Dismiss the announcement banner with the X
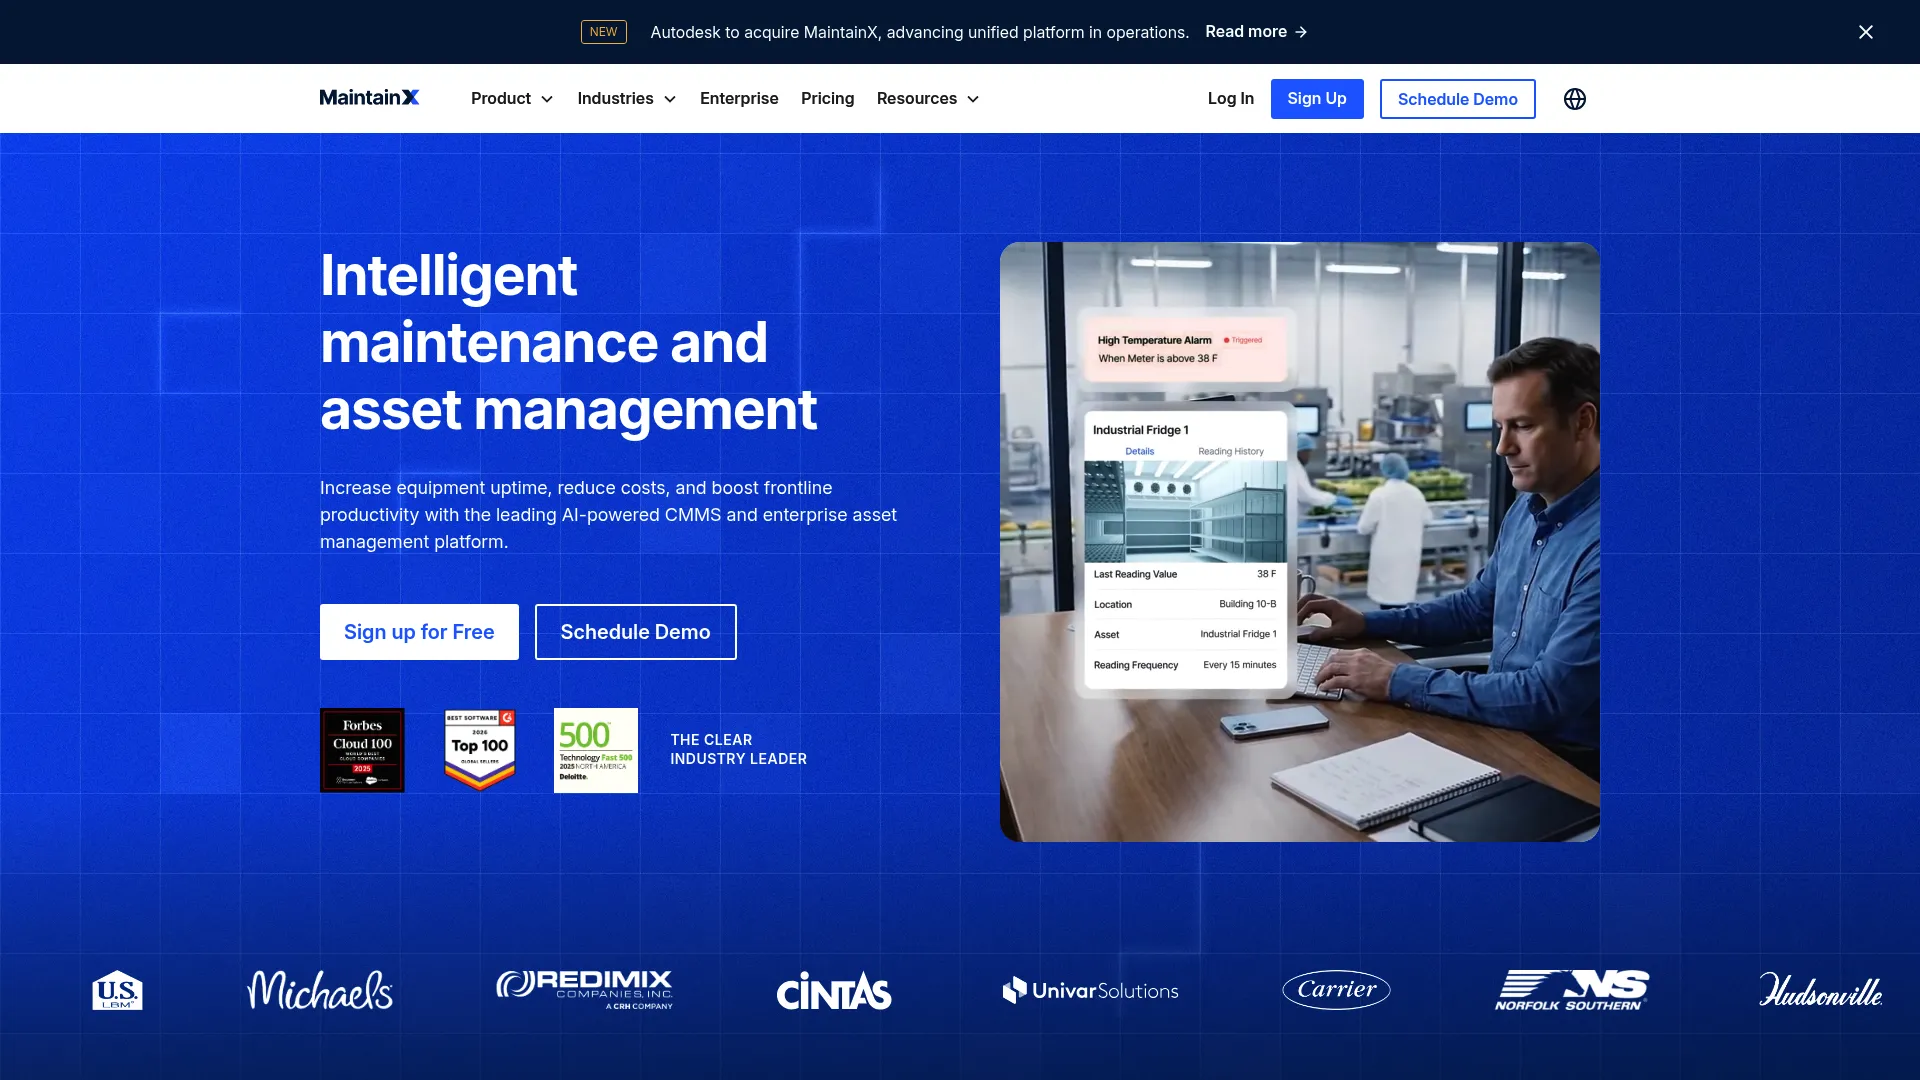The width and height of the screenshot is (1920, 1080). click(1866, 32)
